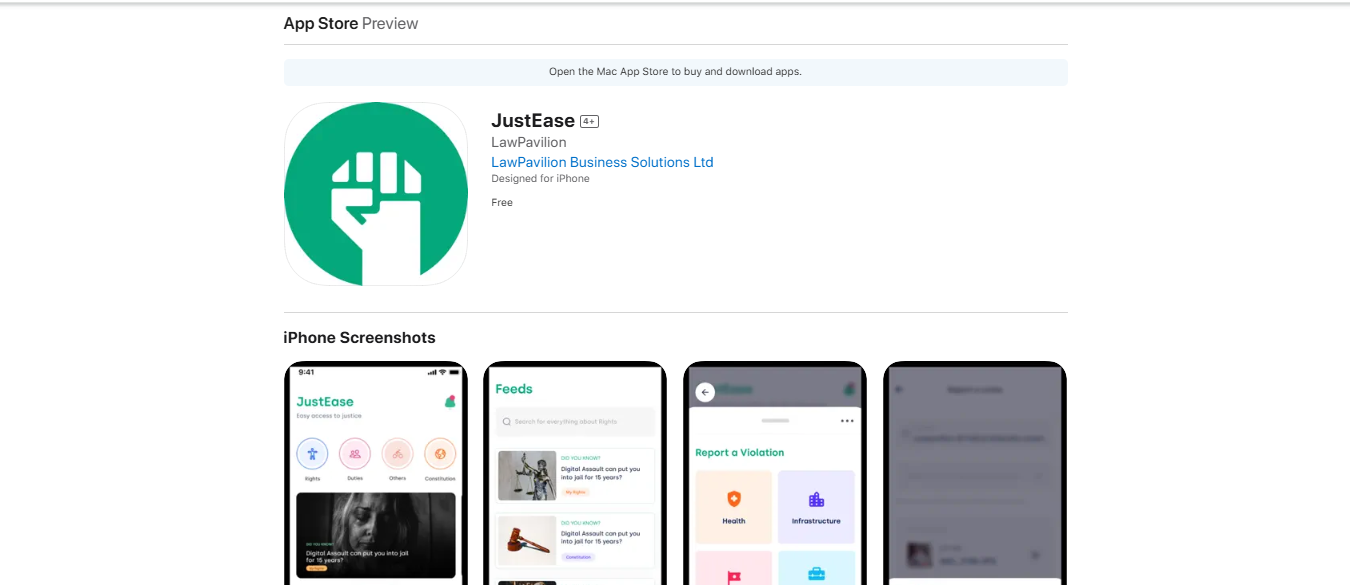Click the Constitution globe circle icon
The width and height of the screenshot is (1350, 585).
440,454
